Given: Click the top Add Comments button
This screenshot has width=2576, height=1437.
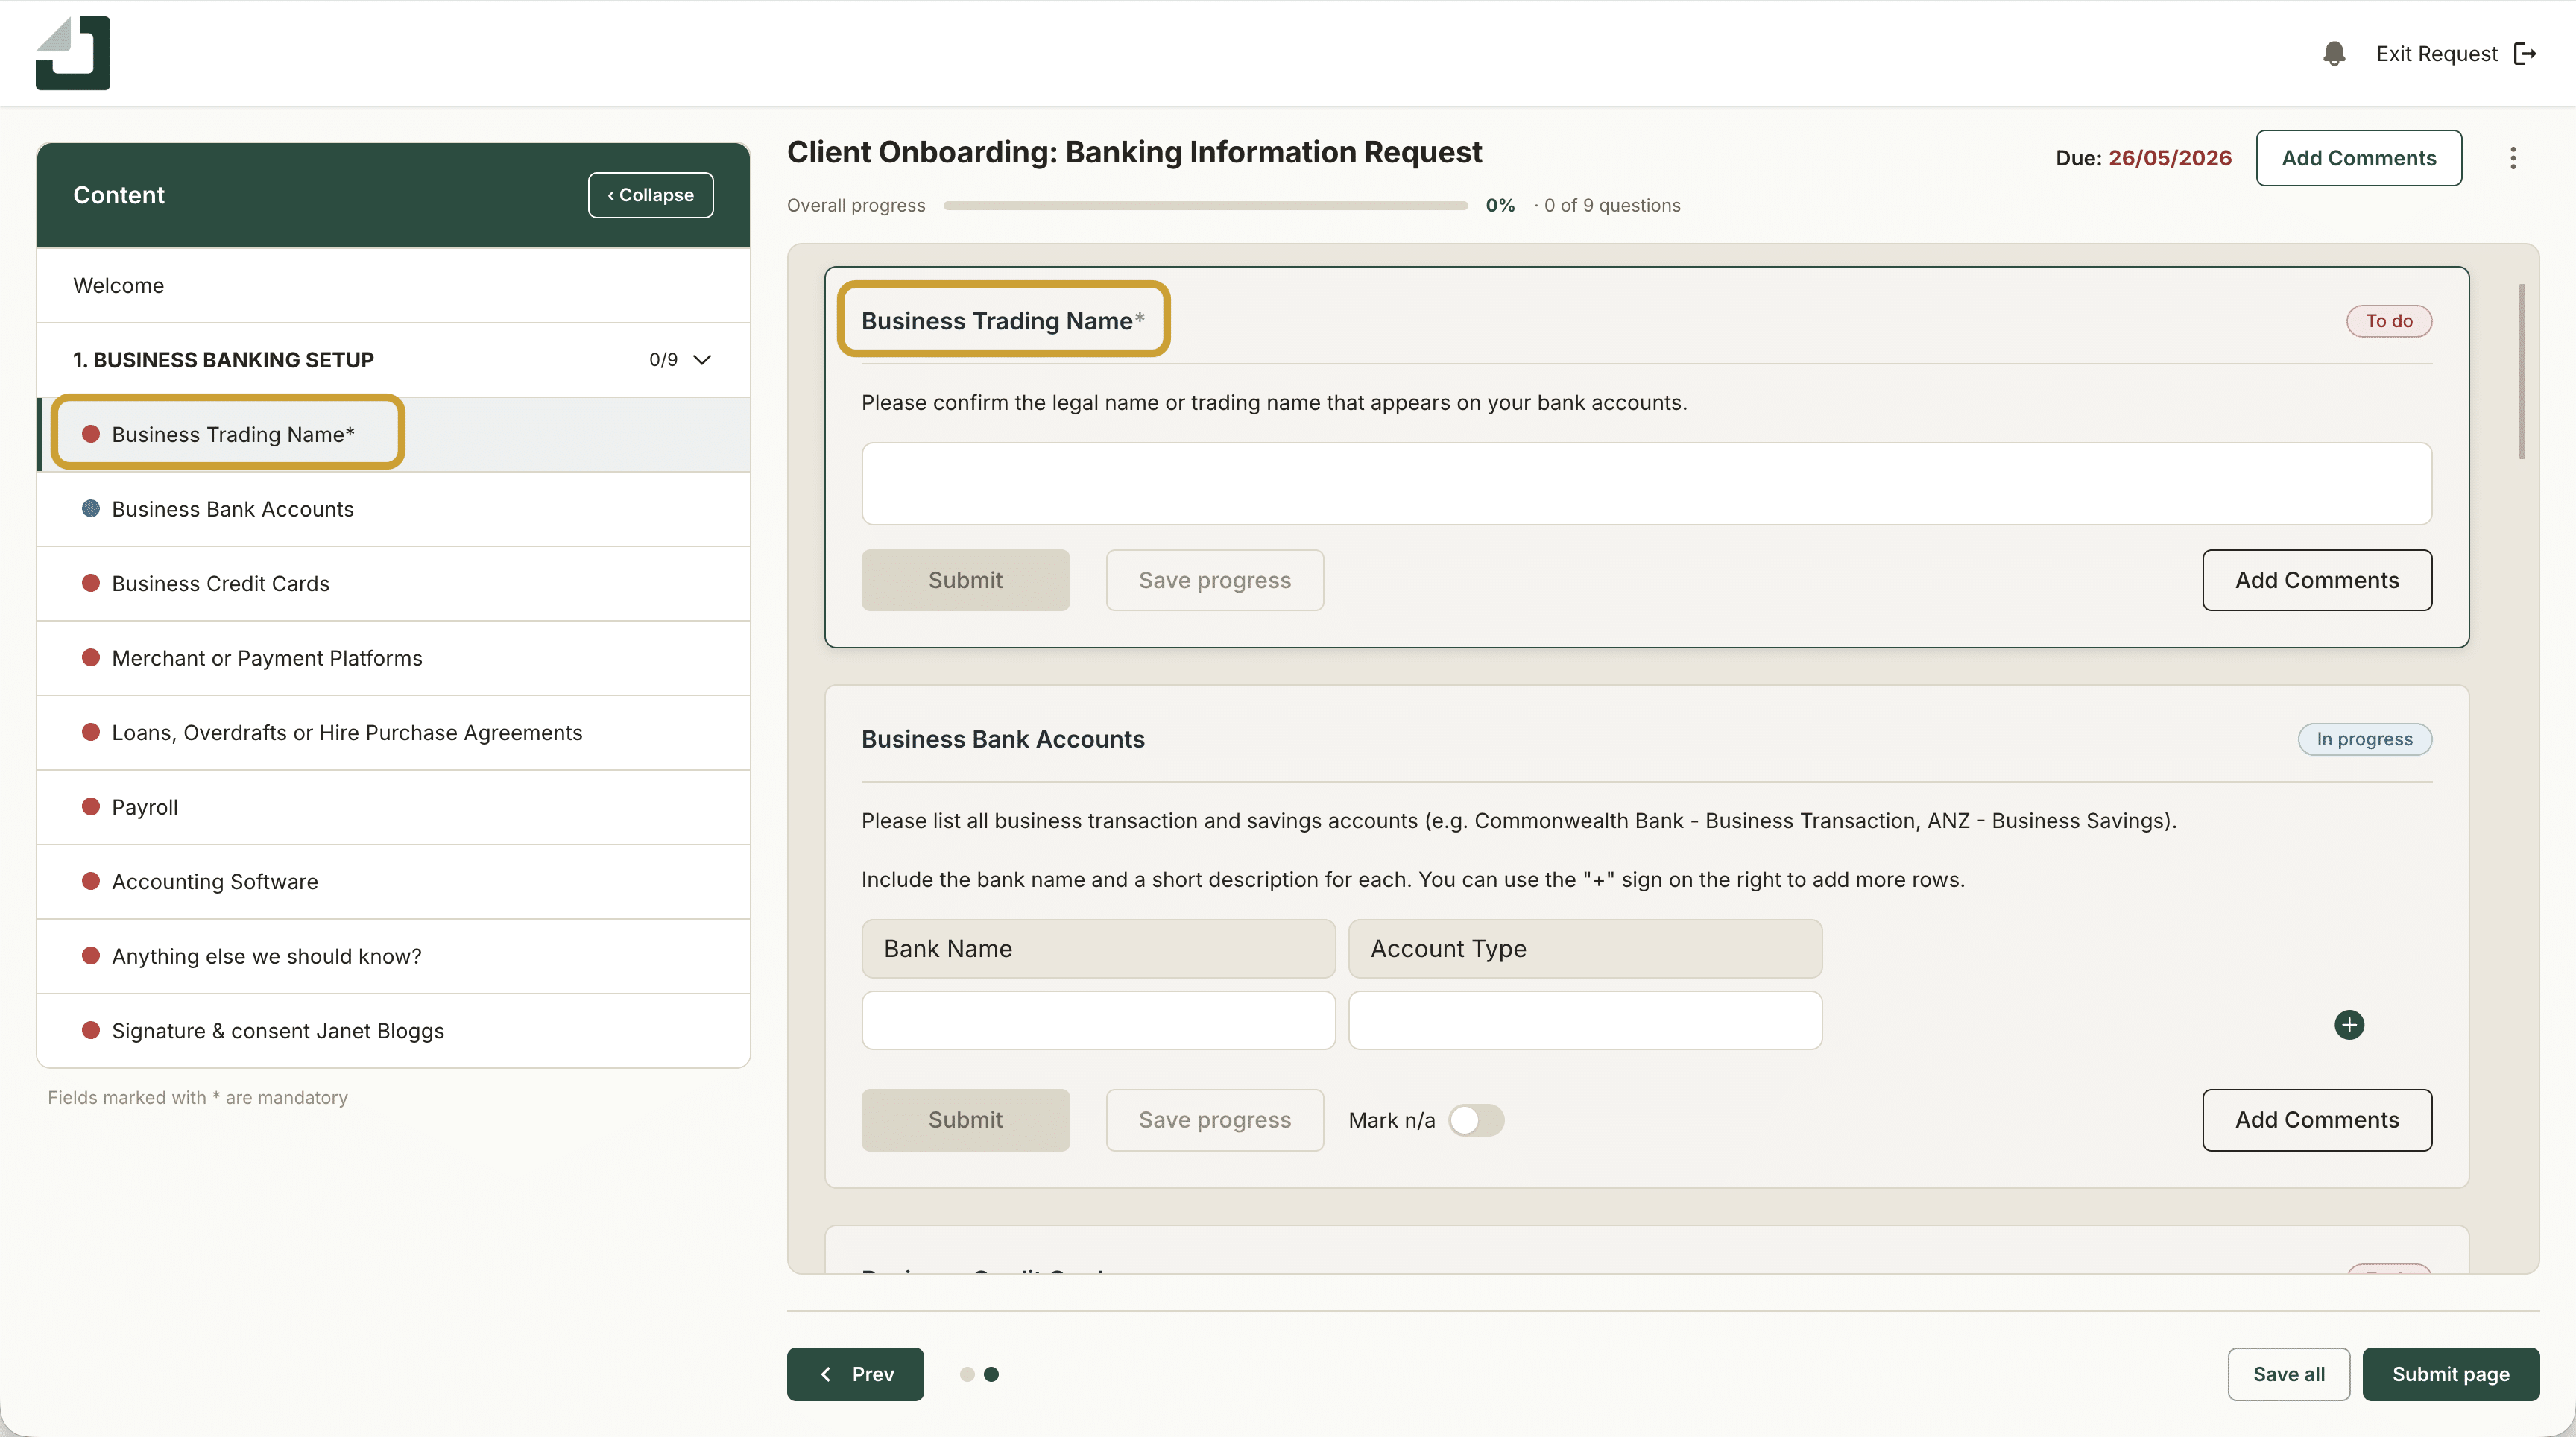Looking at the screenshot, I should tap(2358, 158).
